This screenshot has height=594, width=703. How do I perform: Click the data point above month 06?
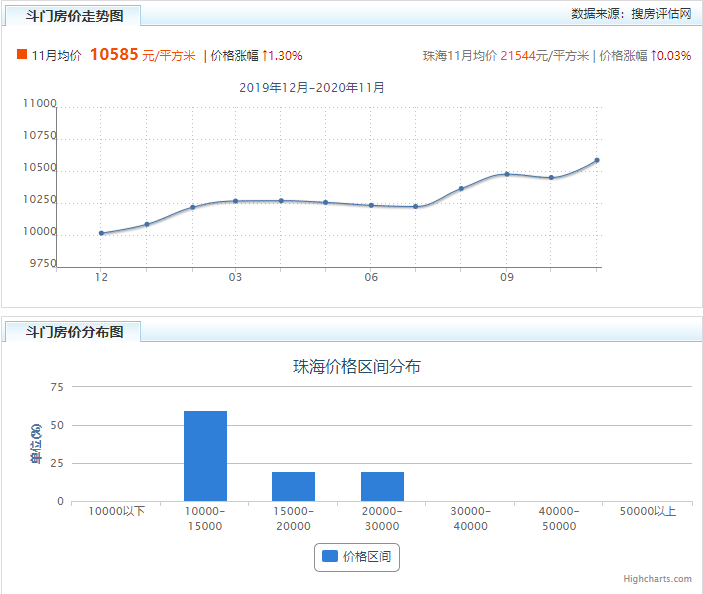tap(371, 205)
